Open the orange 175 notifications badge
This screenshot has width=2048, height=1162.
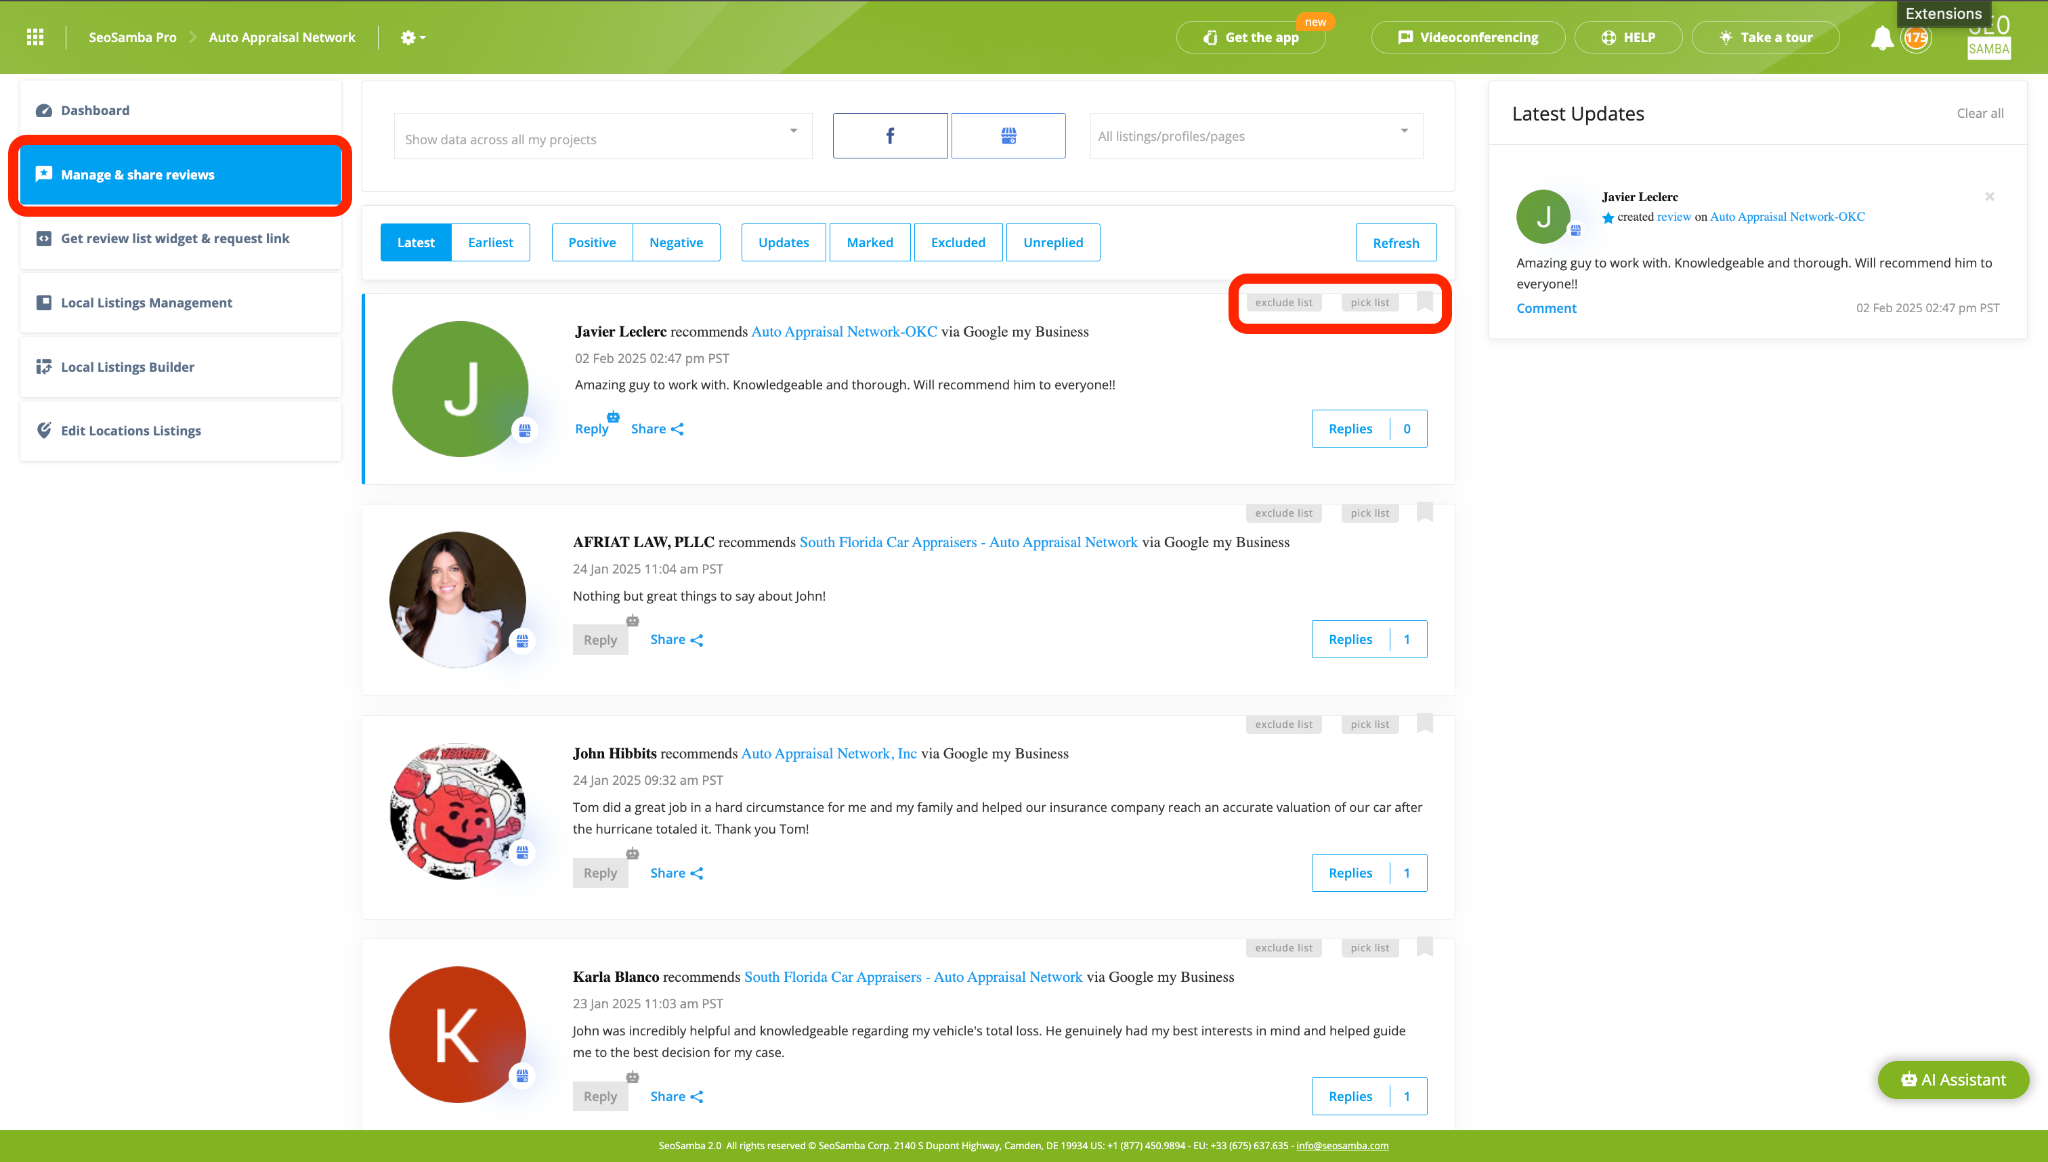point(1916,38)
